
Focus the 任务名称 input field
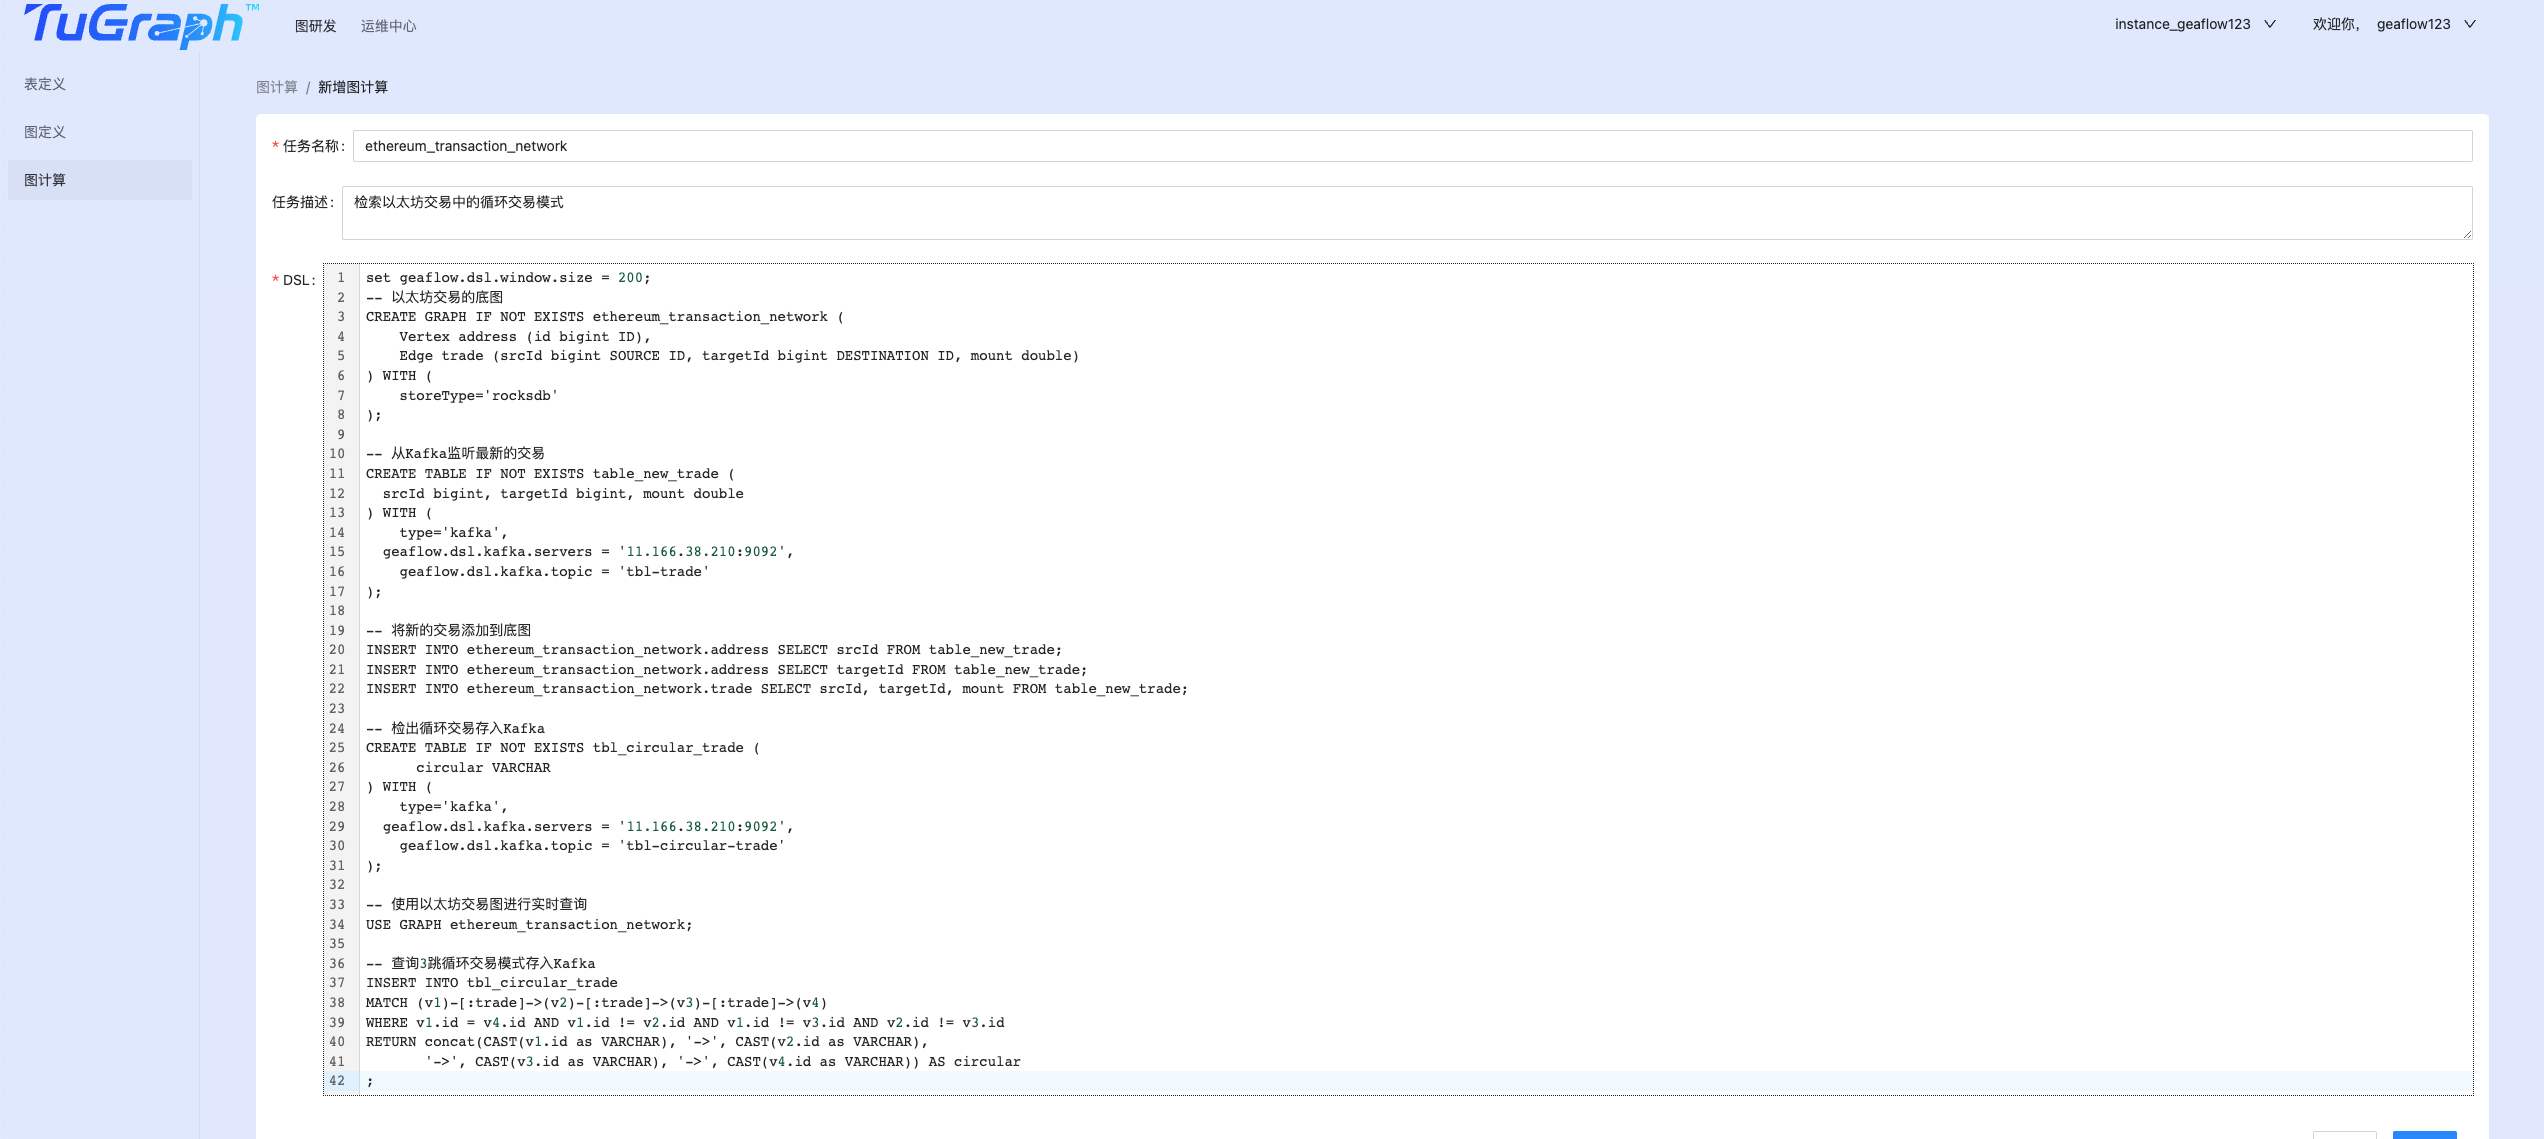[1412, 146]
